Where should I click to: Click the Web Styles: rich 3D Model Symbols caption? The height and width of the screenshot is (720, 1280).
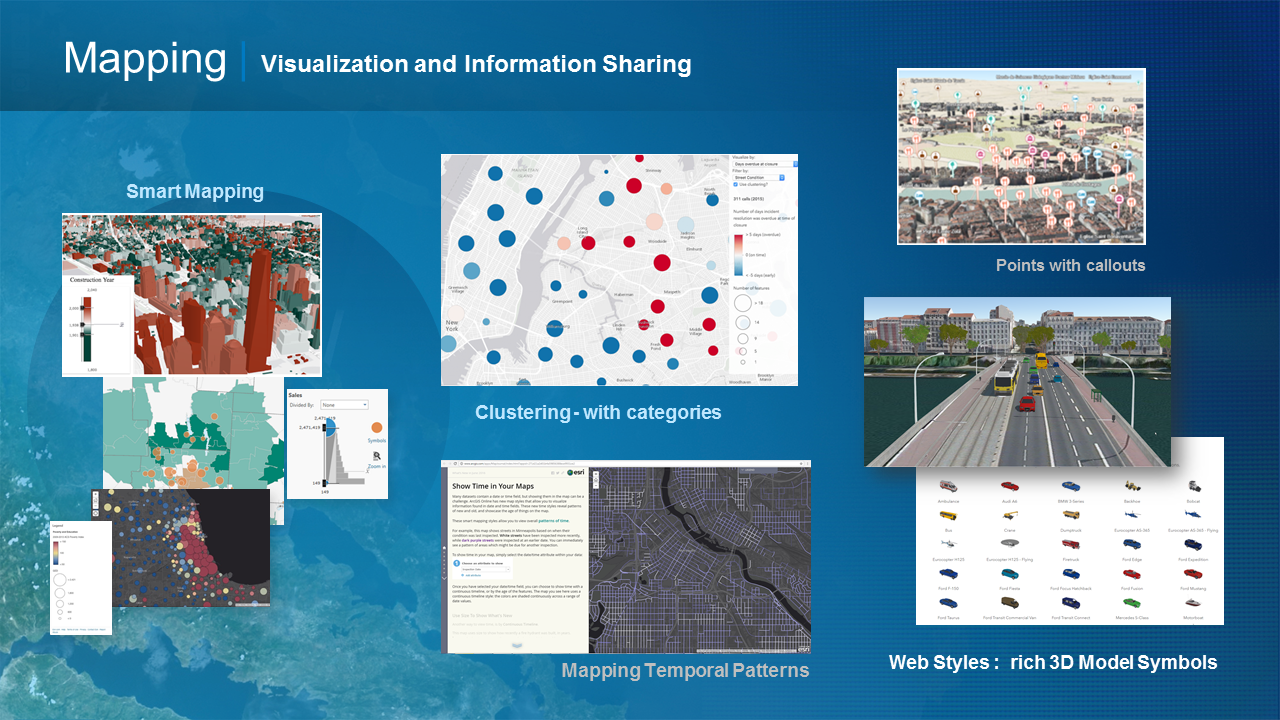[x=1053, y=662]
